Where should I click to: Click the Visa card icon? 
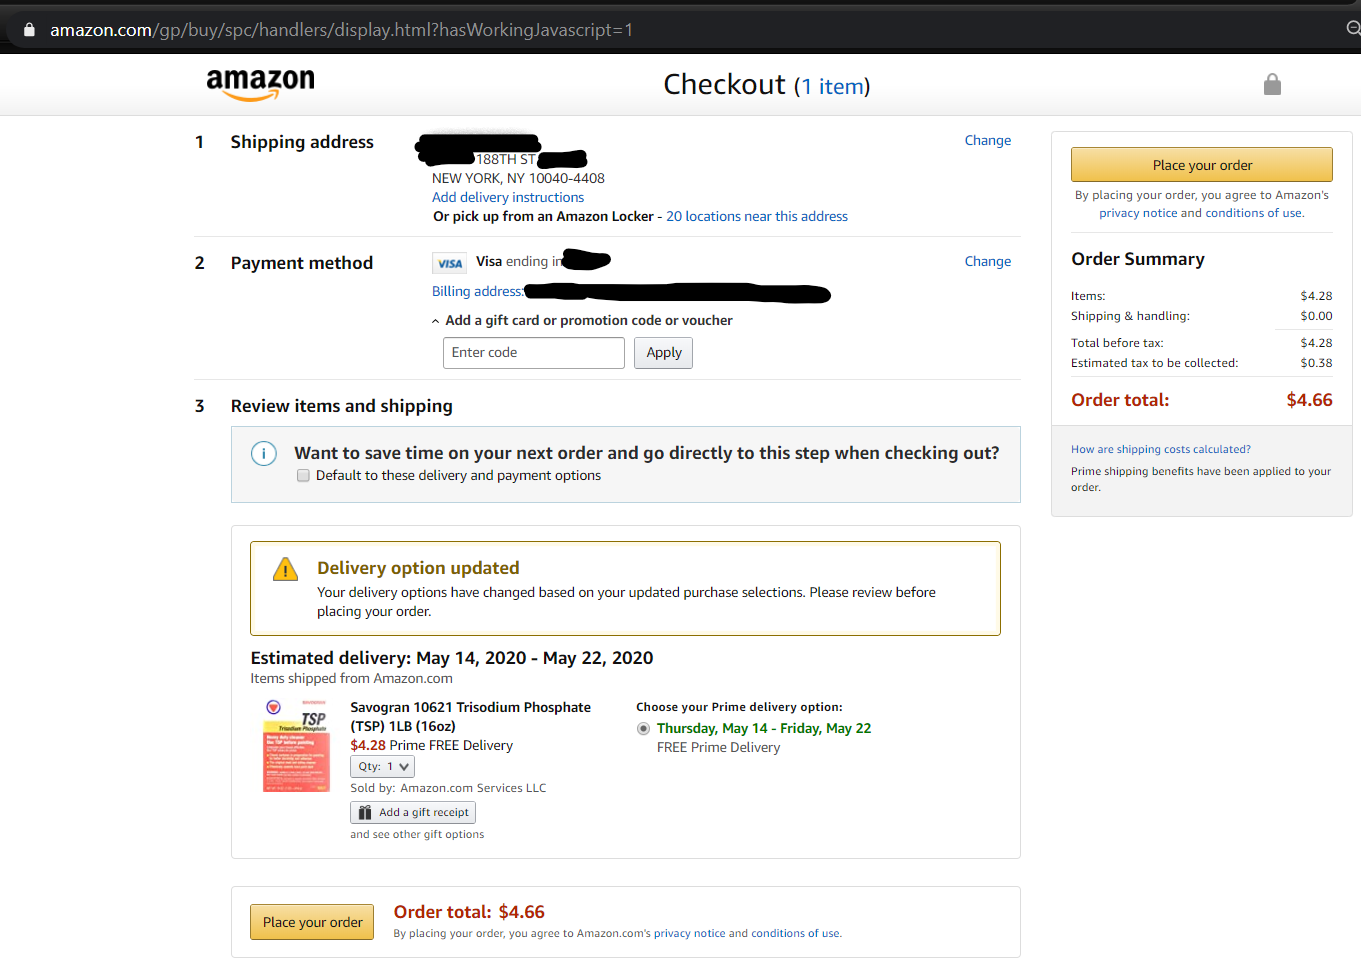[x=450, y=263]
